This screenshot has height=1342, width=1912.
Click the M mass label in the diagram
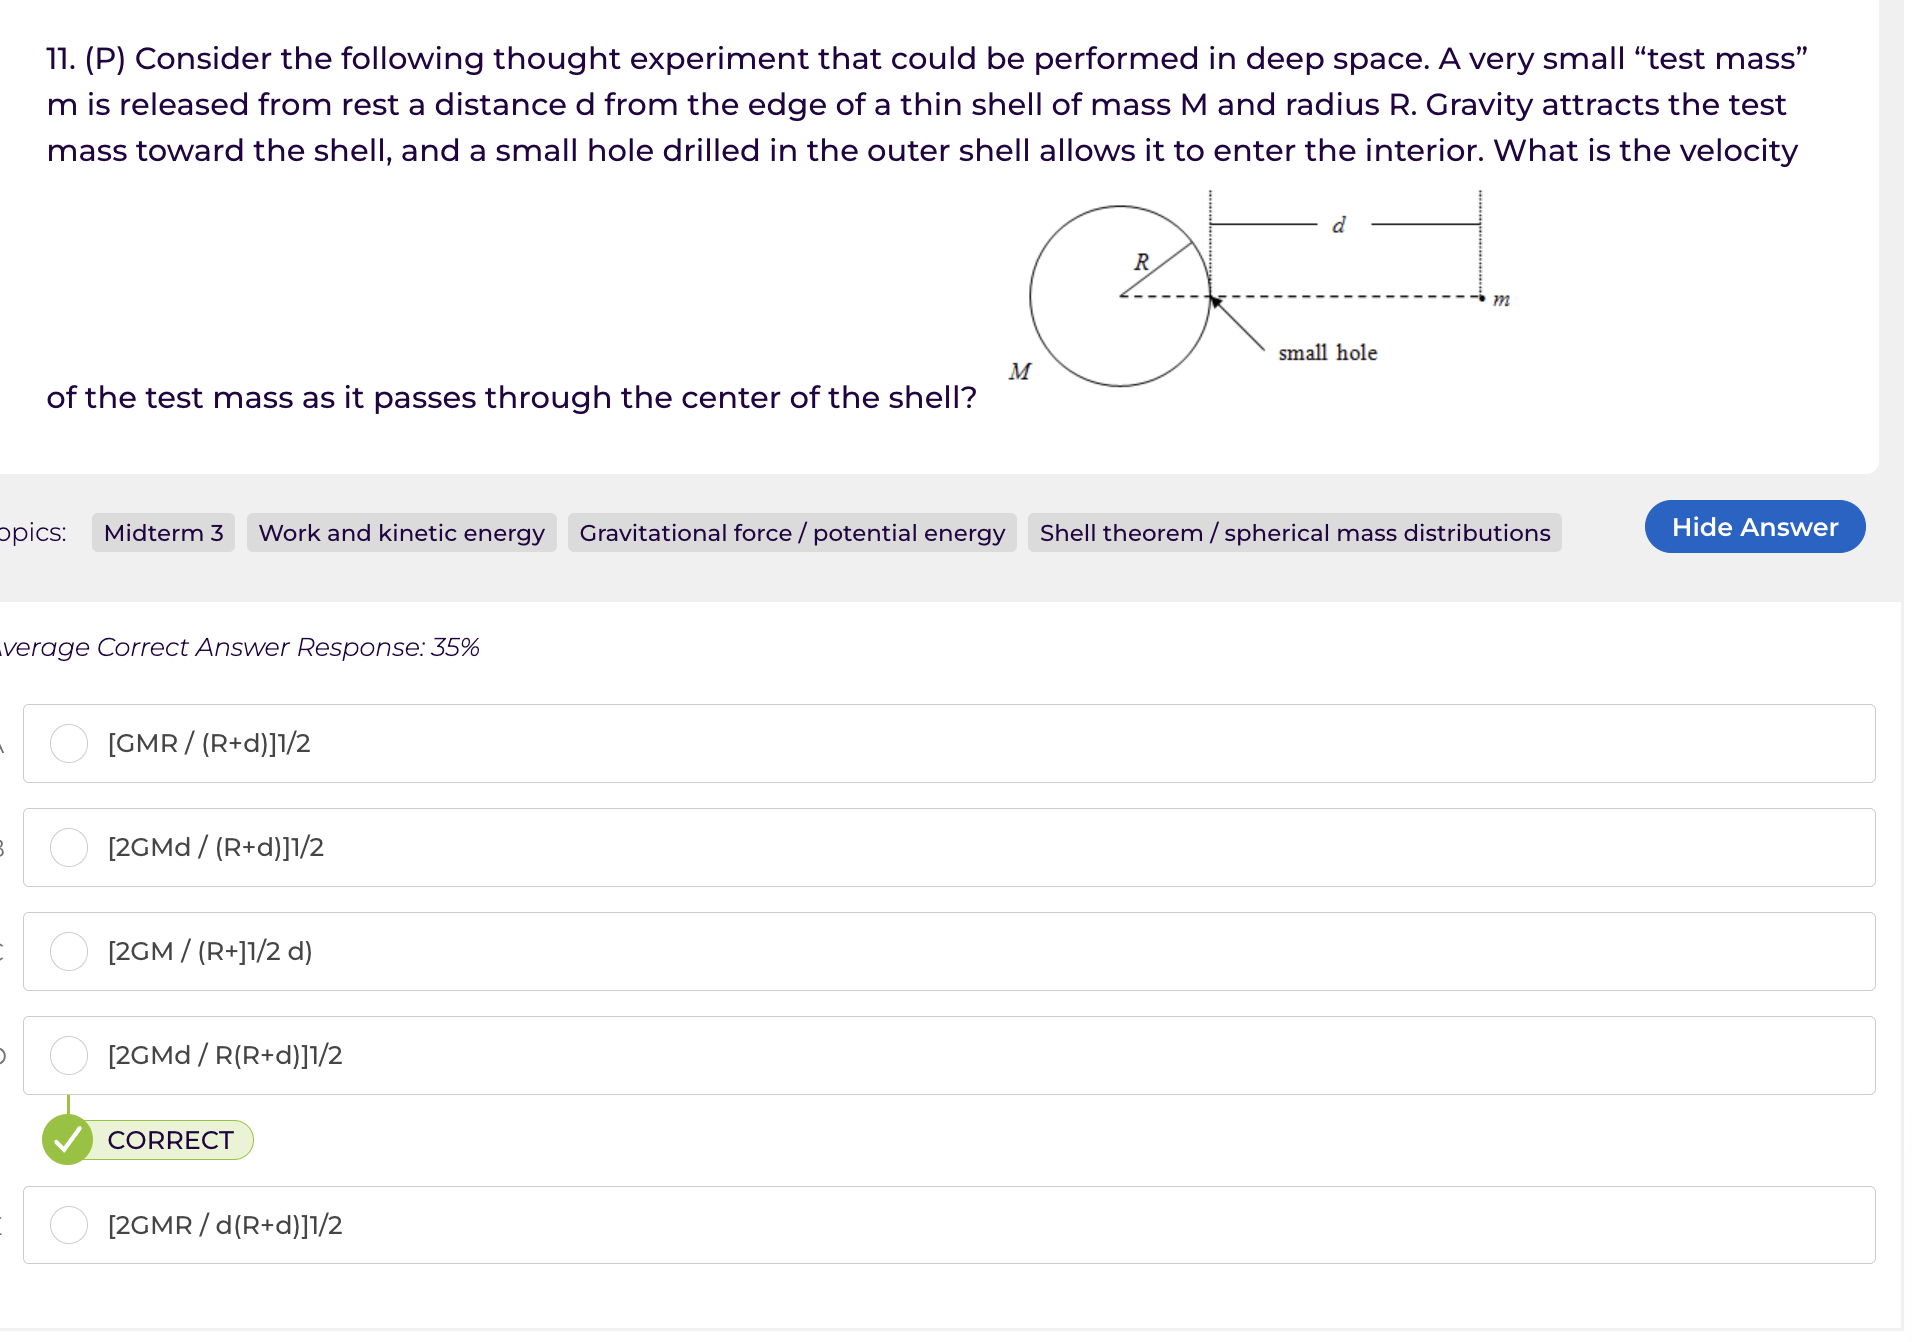tap(1019, 372)
